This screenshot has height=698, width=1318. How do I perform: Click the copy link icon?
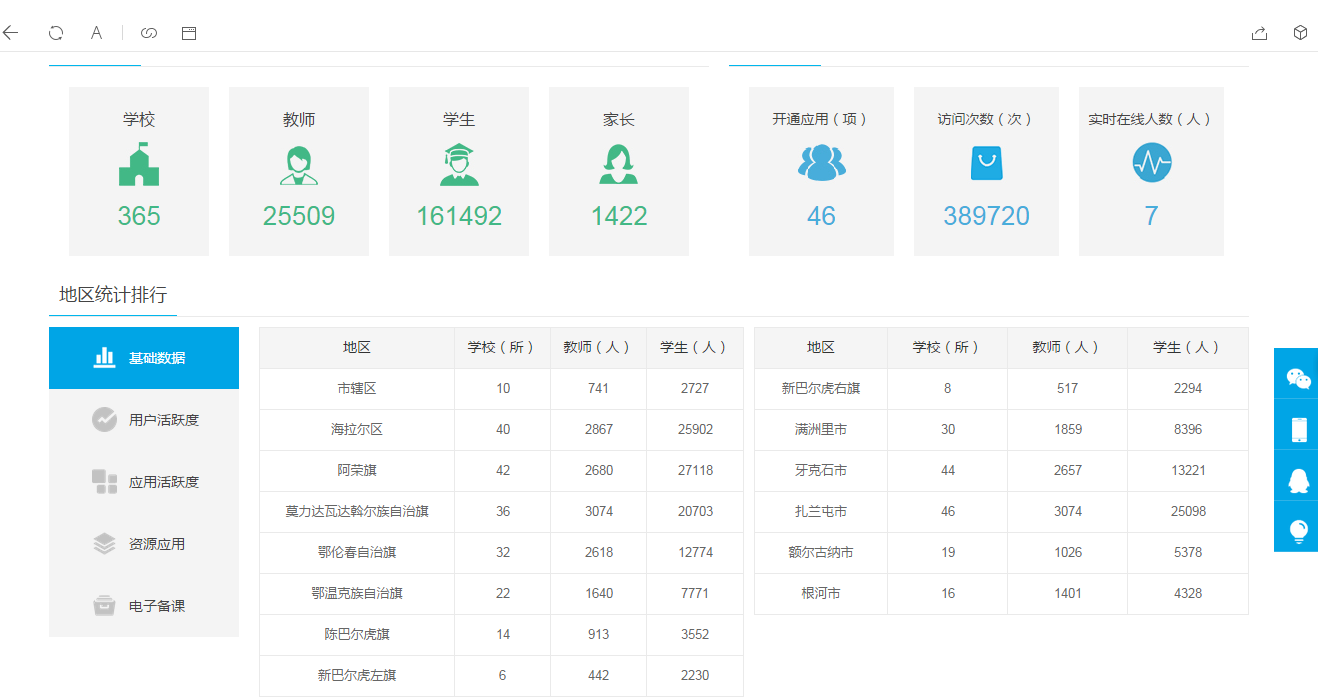coord(149,33)
